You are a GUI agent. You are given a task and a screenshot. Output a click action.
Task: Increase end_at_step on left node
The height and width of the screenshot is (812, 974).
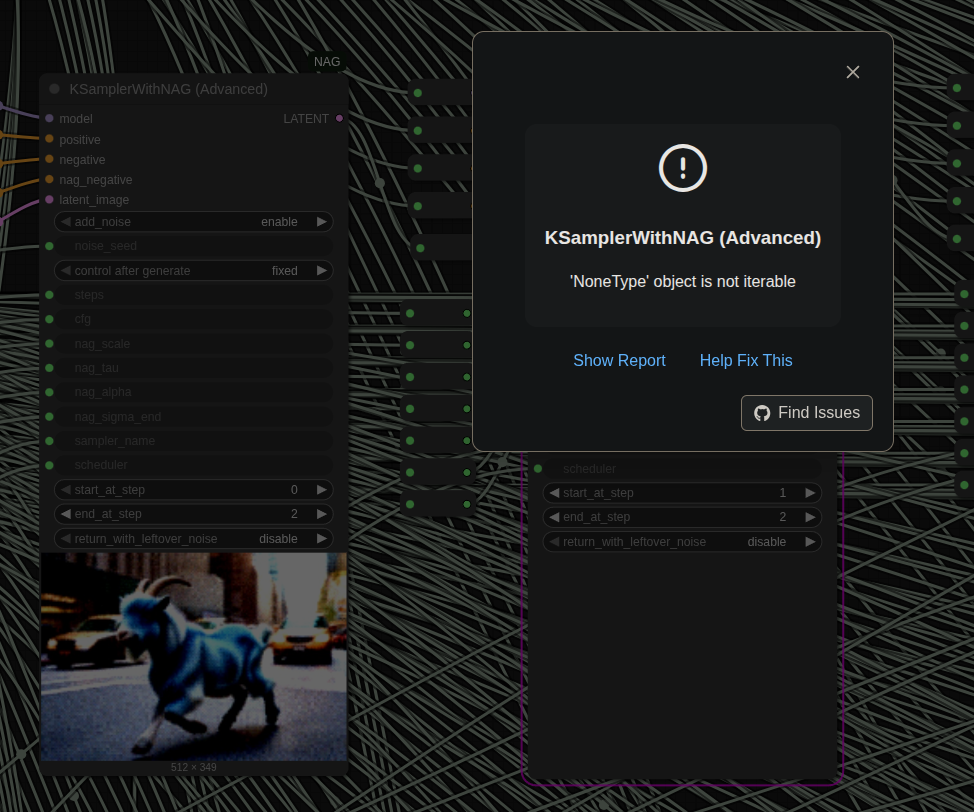(322, 514)
